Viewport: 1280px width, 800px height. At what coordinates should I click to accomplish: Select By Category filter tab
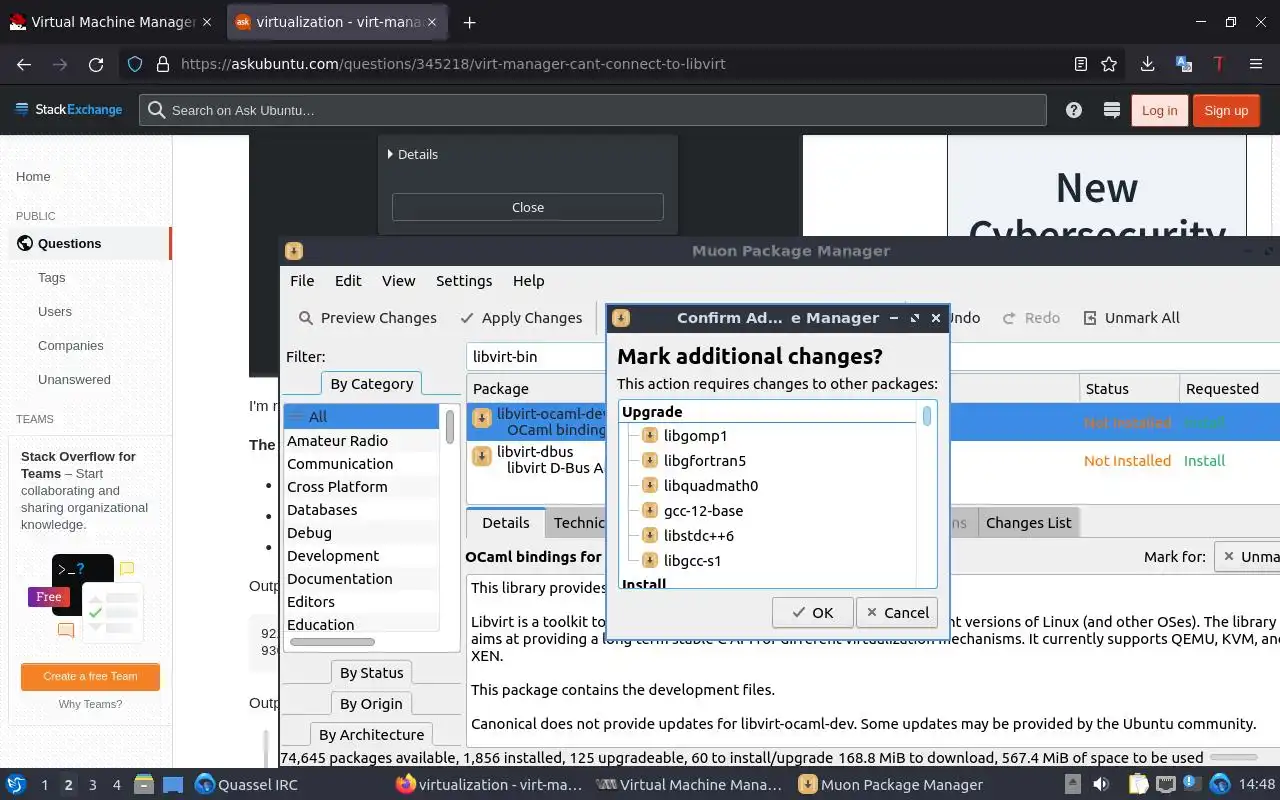point(371,383)
